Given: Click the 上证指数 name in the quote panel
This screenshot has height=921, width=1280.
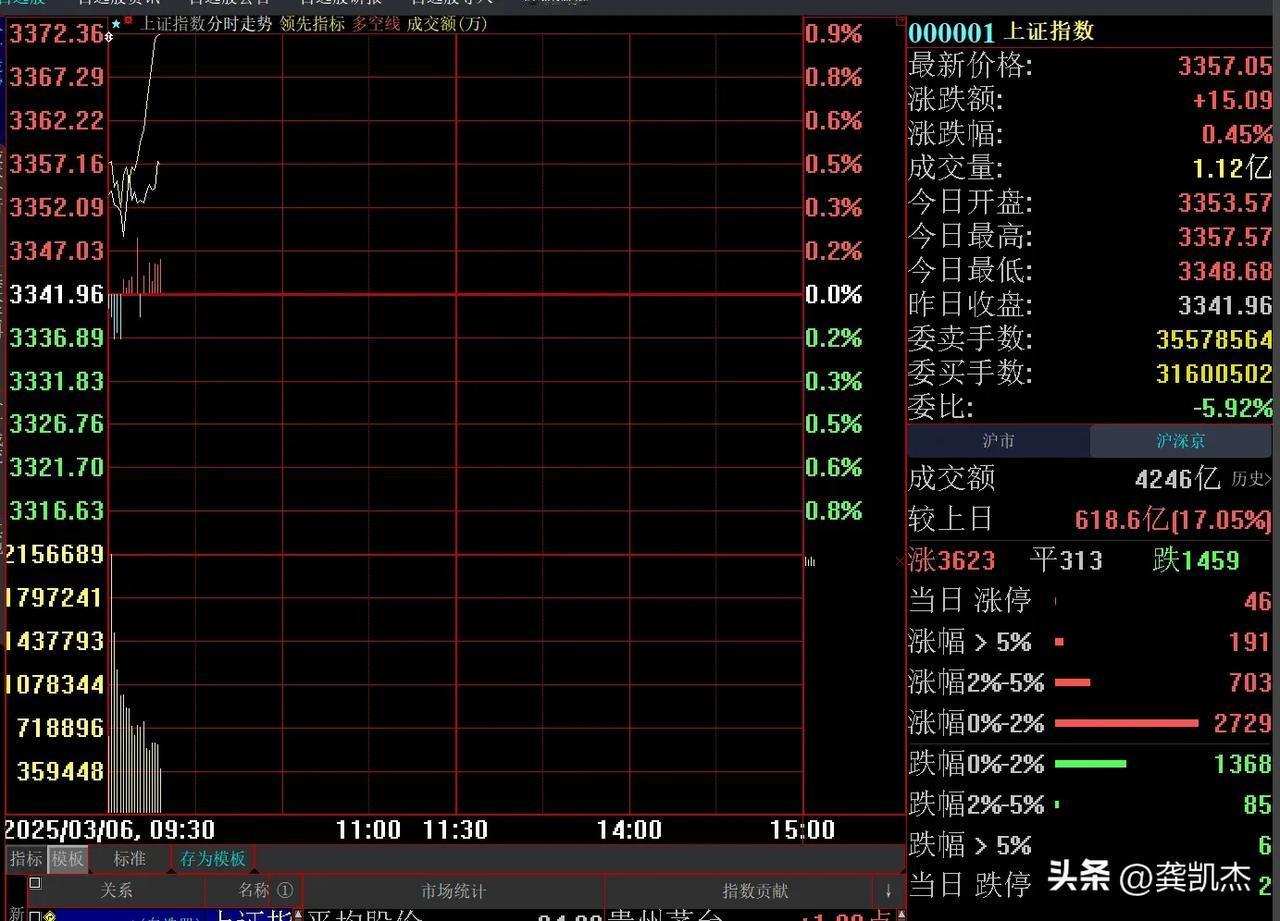Looking at the screenshot, I should coord(1048,32).
